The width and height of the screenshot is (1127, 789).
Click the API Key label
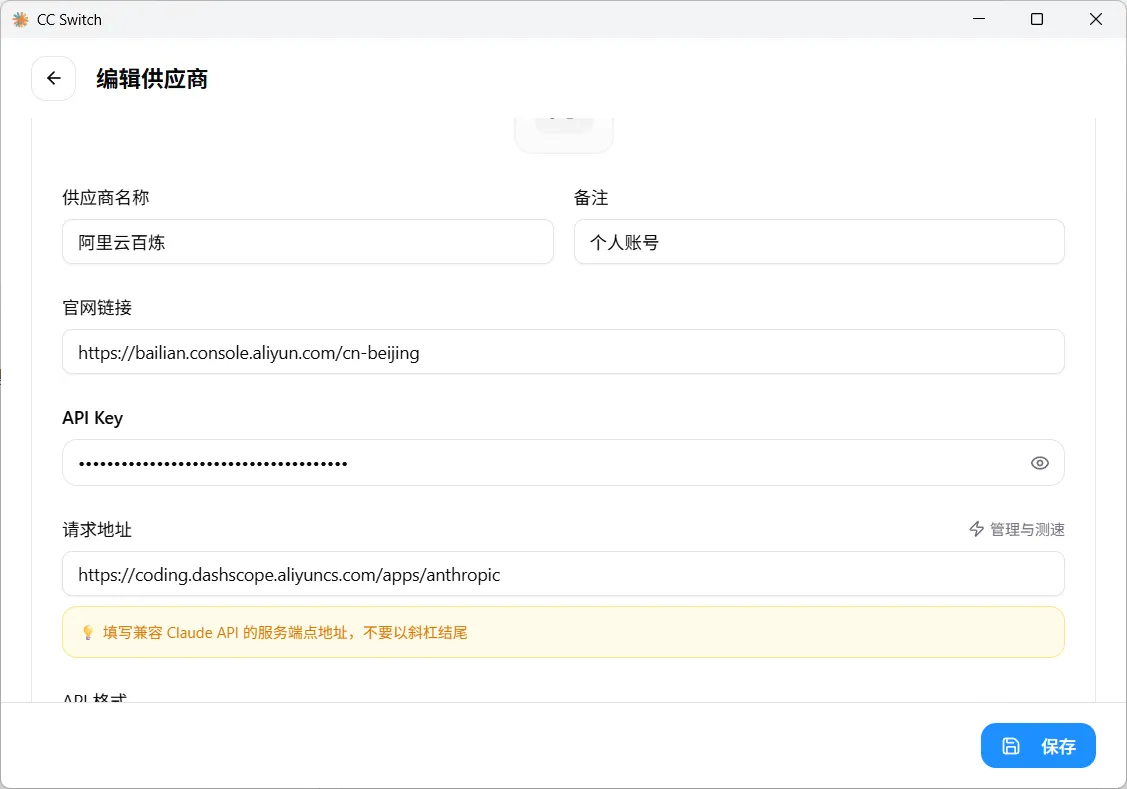(x=93, y=418)
